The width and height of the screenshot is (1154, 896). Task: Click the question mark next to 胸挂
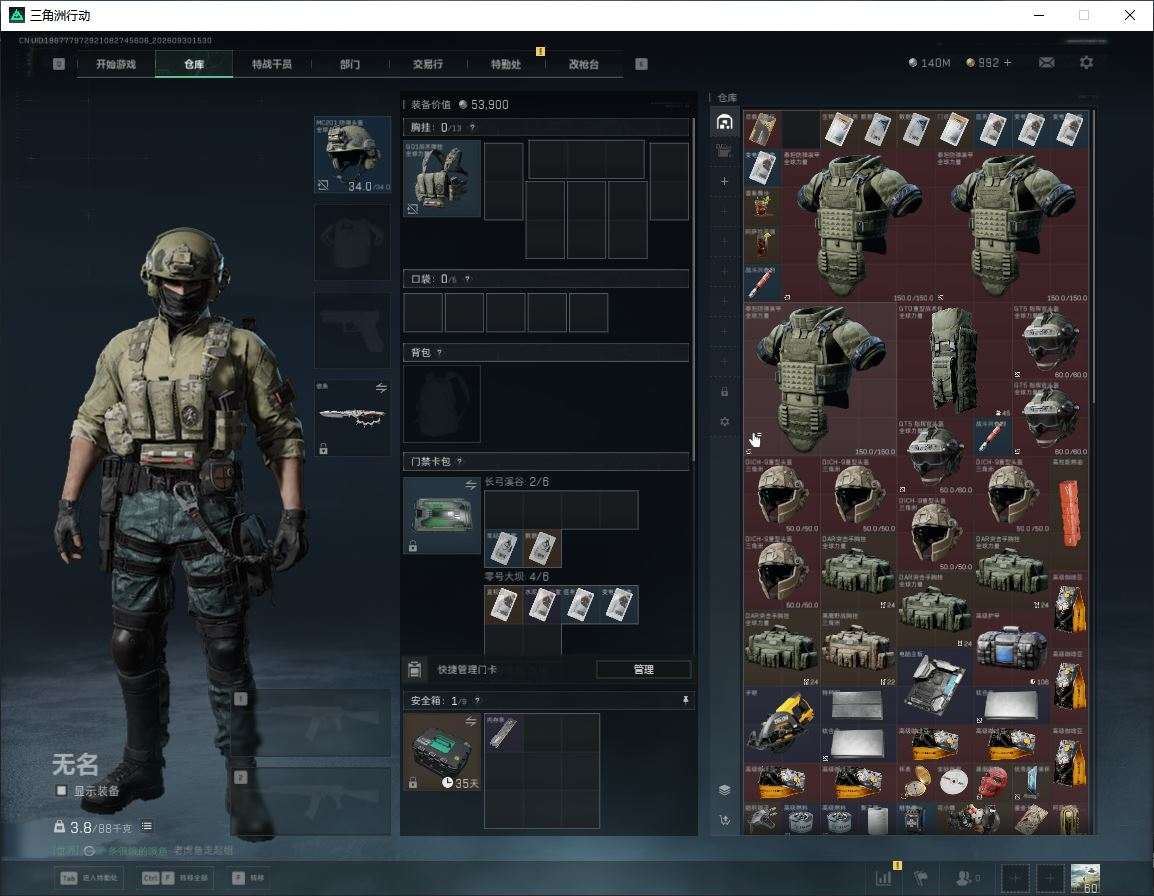472,127
